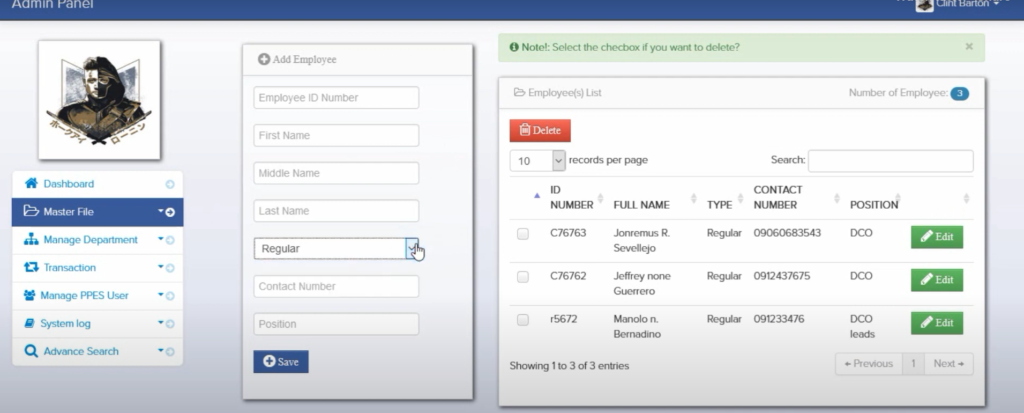This screenshot has width=1024, height=413.
Task: Edit employee Manolo n. Bernadino
Action: click(x=936, y=323)
